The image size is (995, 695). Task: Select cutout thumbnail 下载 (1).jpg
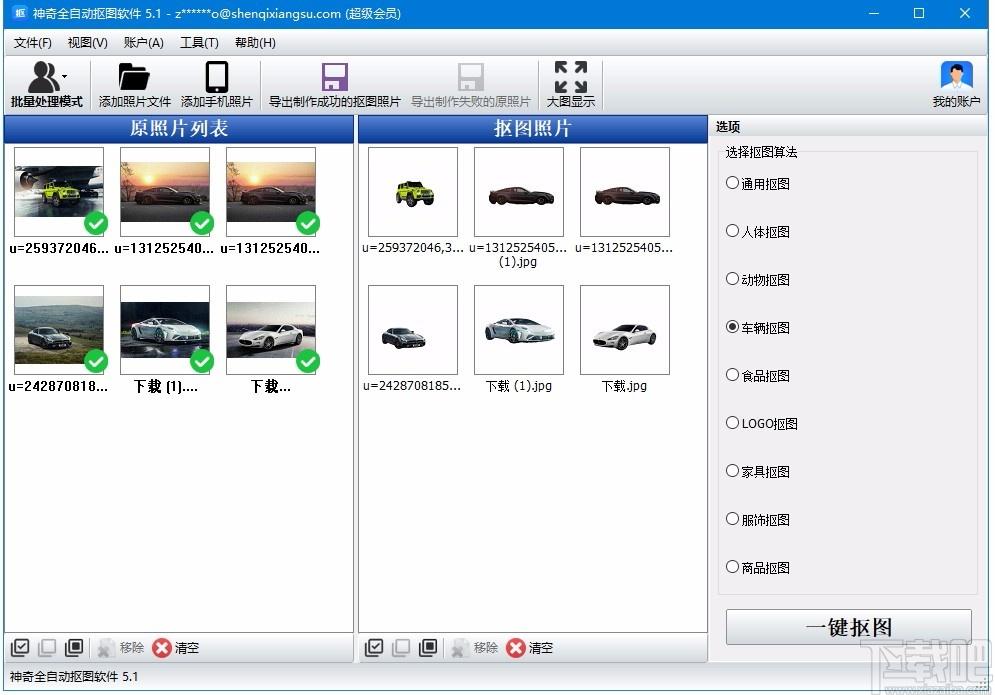pos(519,329)
